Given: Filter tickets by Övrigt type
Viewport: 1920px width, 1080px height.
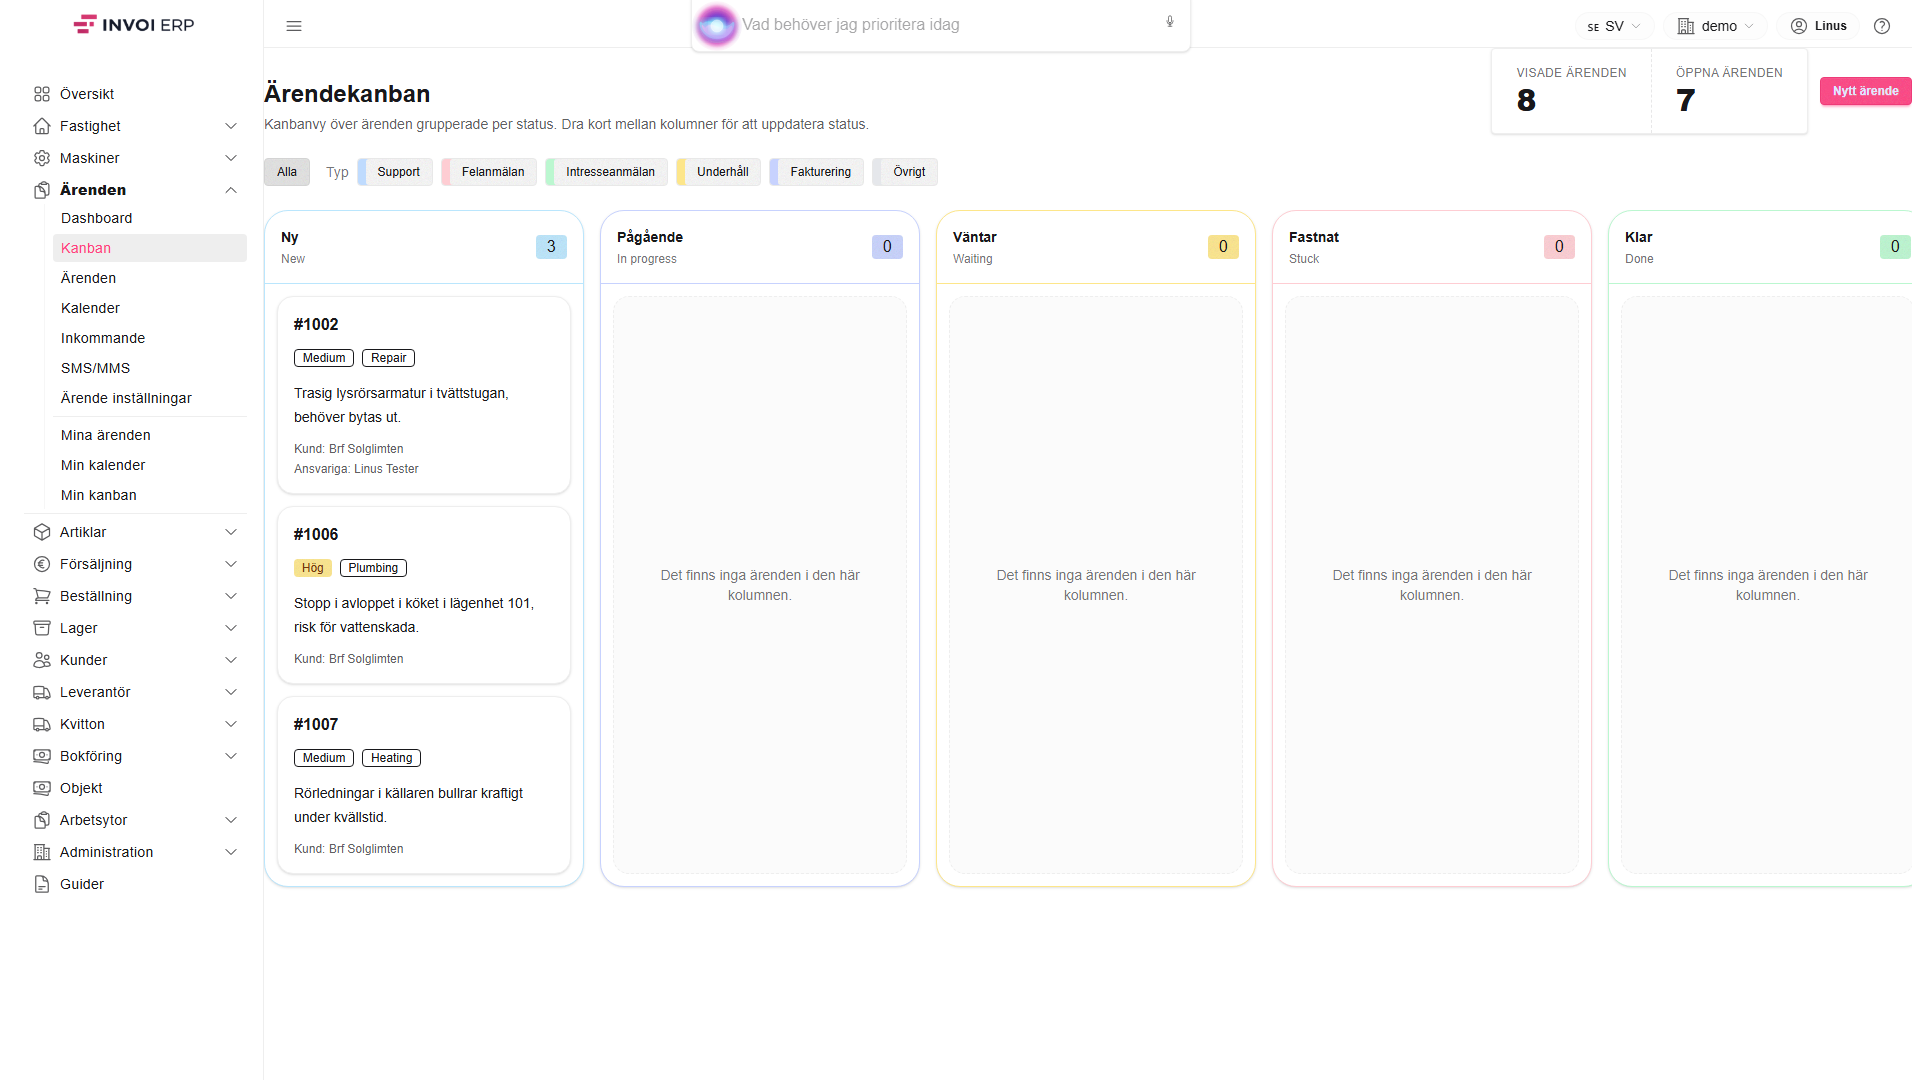Looking at the screenshot, I should [x=906, y=172].
